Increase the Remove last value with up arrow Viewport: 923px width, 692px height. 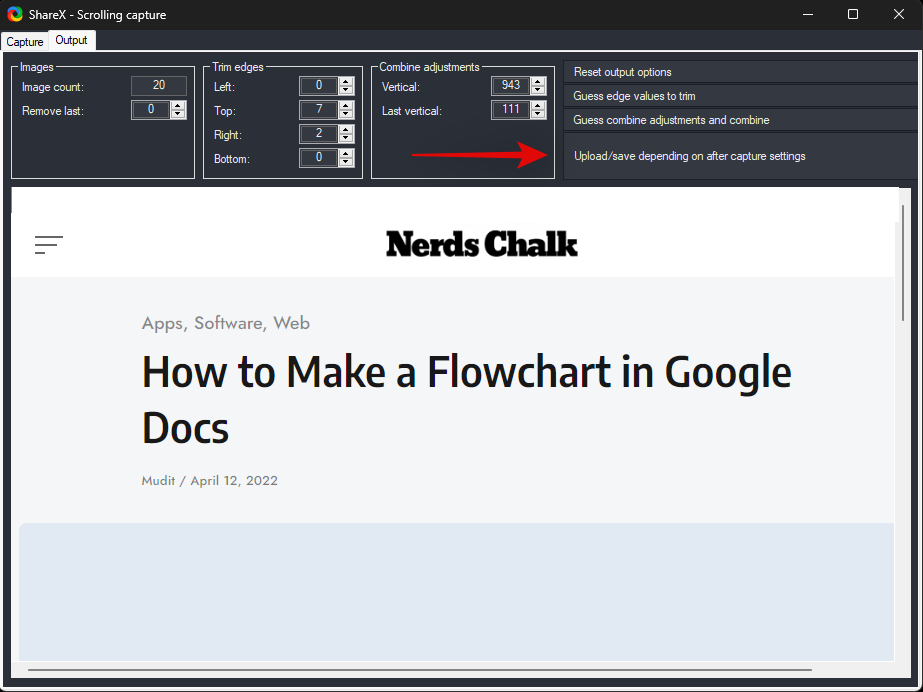click(178, 106)
